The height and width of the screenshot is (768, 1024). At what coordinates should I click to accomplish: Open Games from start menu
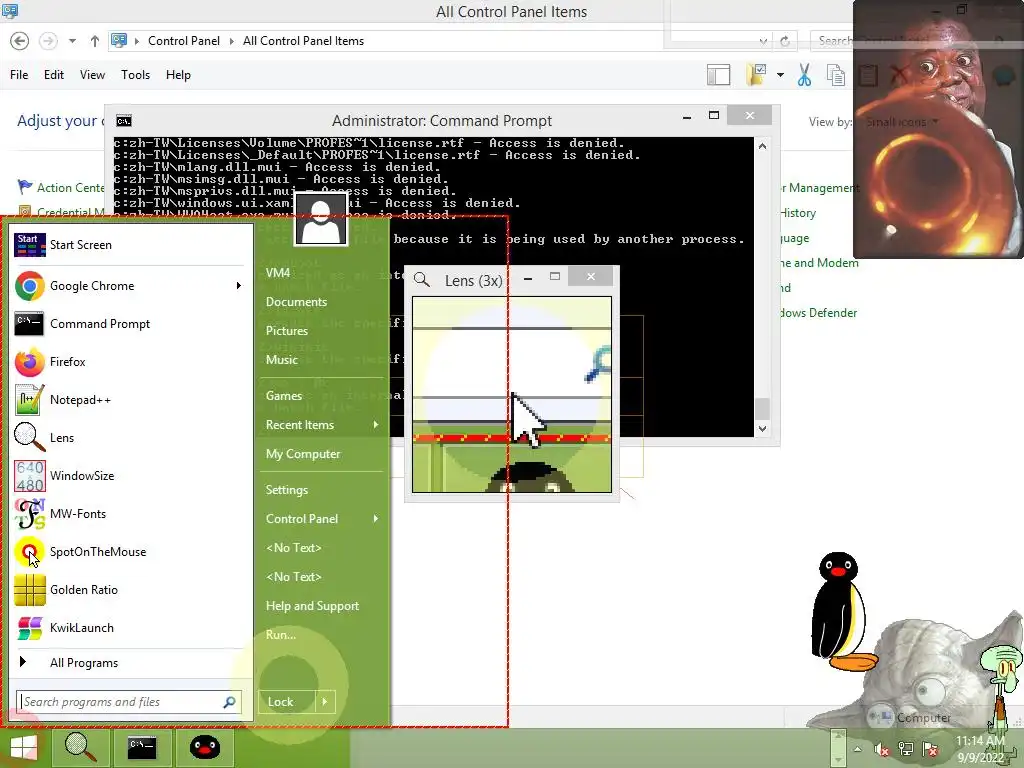click(x=283, y=396)
